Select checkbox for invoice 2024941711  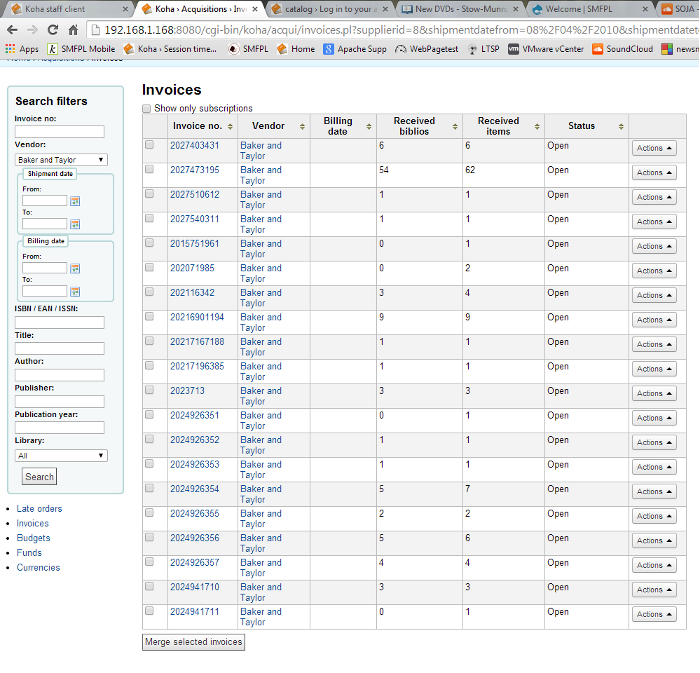pyautogui.click(x=150, y=611)
